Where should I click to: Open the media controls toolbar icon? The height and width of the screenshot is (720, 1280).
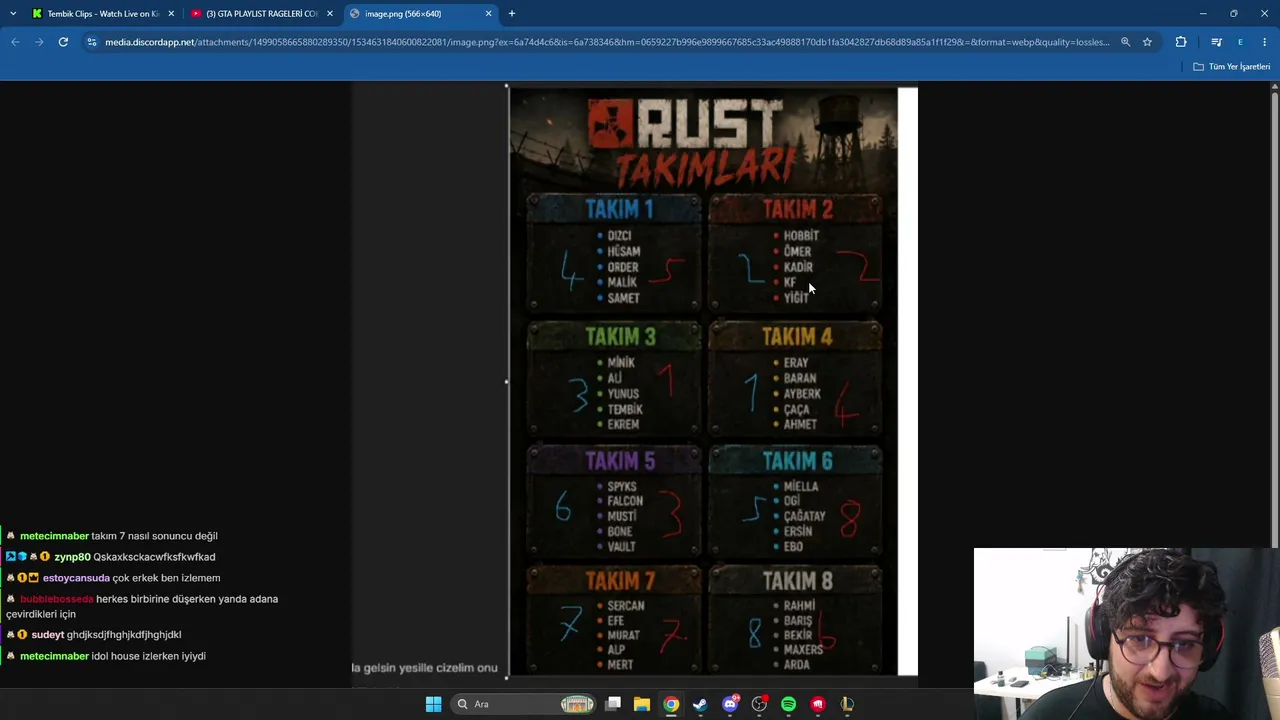point(1216,42)
